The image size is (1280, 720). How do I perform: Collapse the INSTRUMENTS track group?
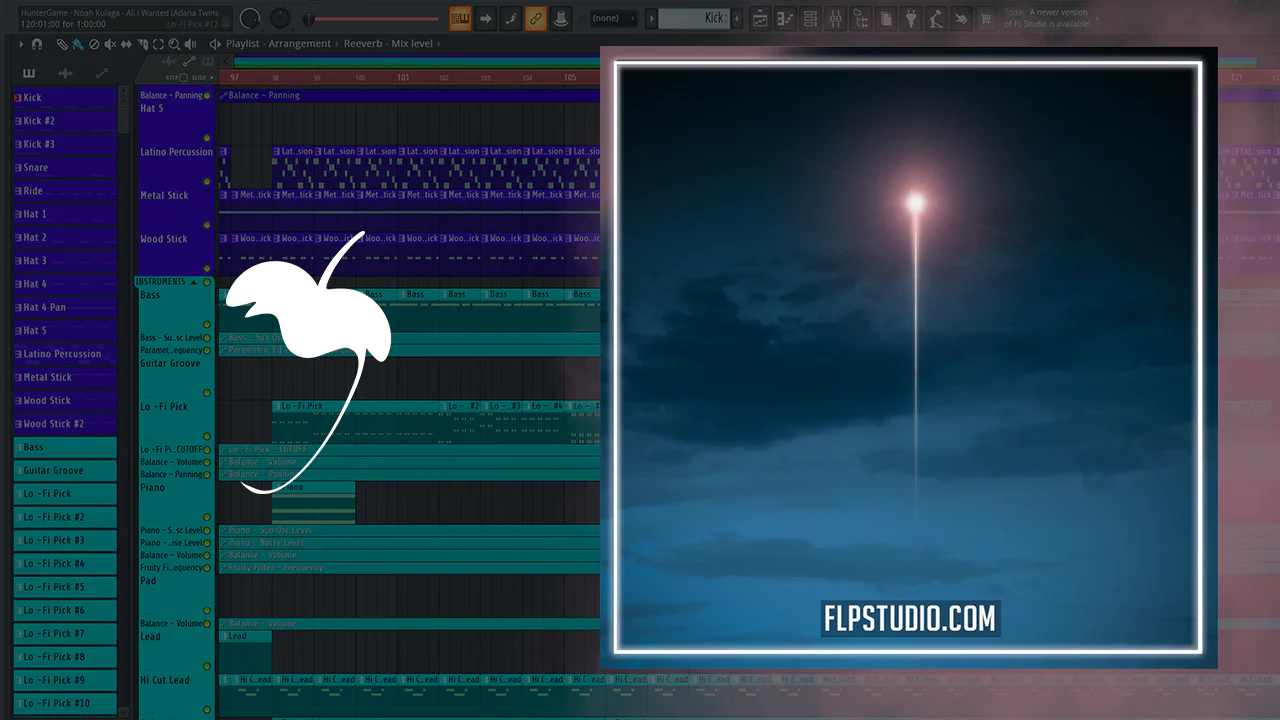pos(195,282)
